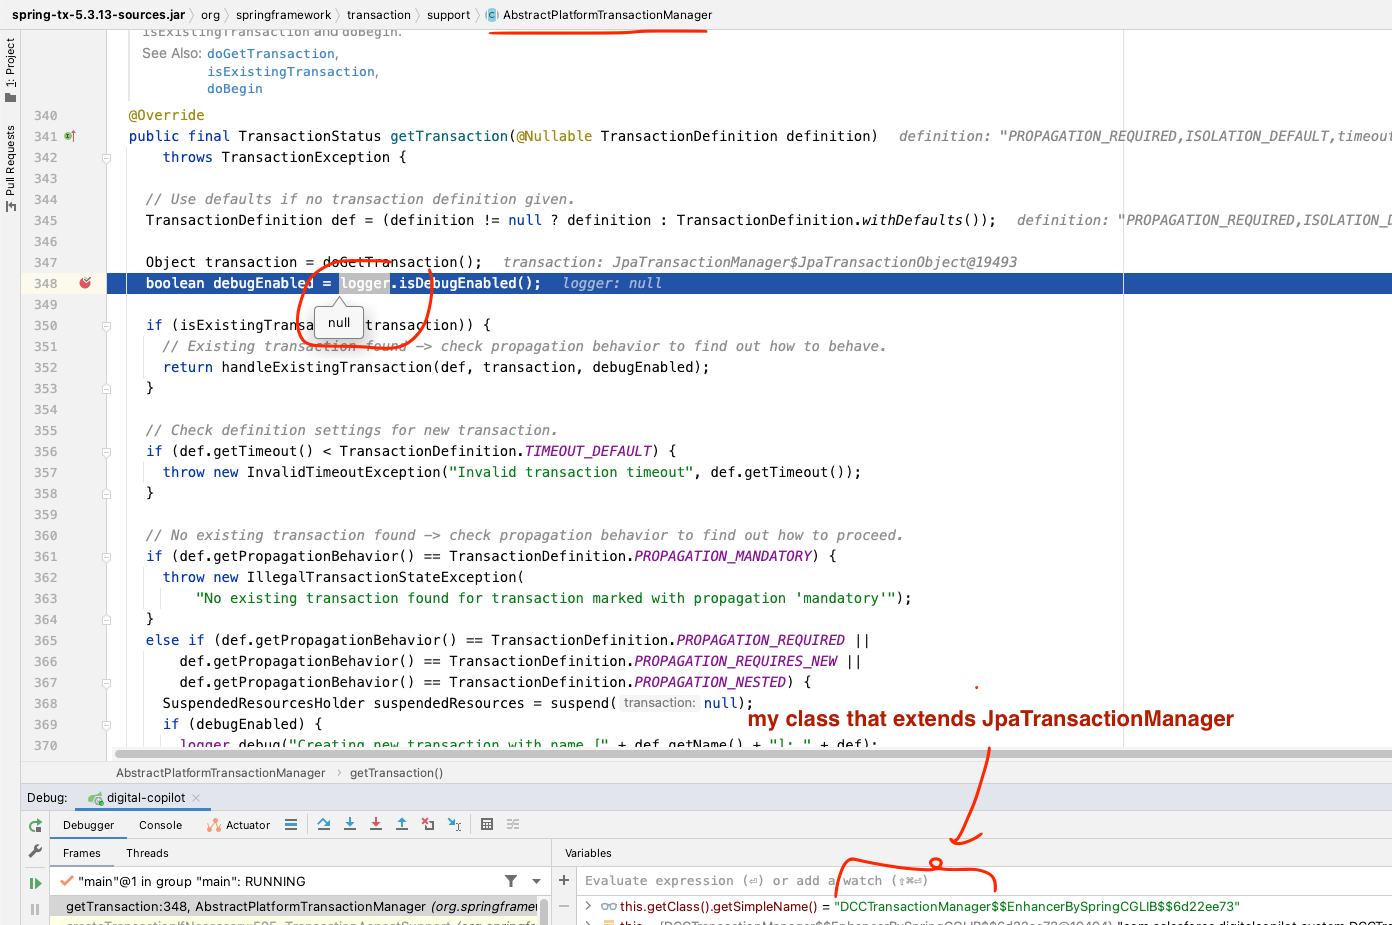Viewport: 1392px width, 925px height.
Task: Remove watch with minus icon
Action: (x=564, y=906)
